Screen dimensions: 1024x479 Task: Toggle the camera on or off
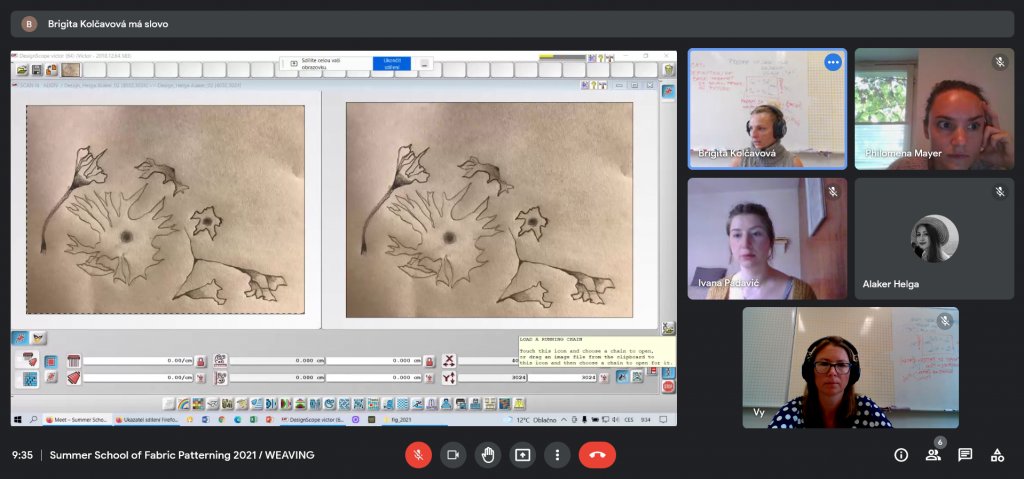pos(453,455)
